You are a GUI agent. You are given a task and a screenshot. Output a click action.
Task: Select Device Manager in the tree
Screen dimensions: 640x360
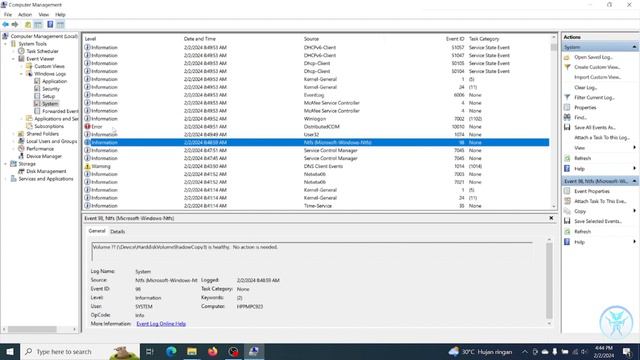(x=44, y=156)
